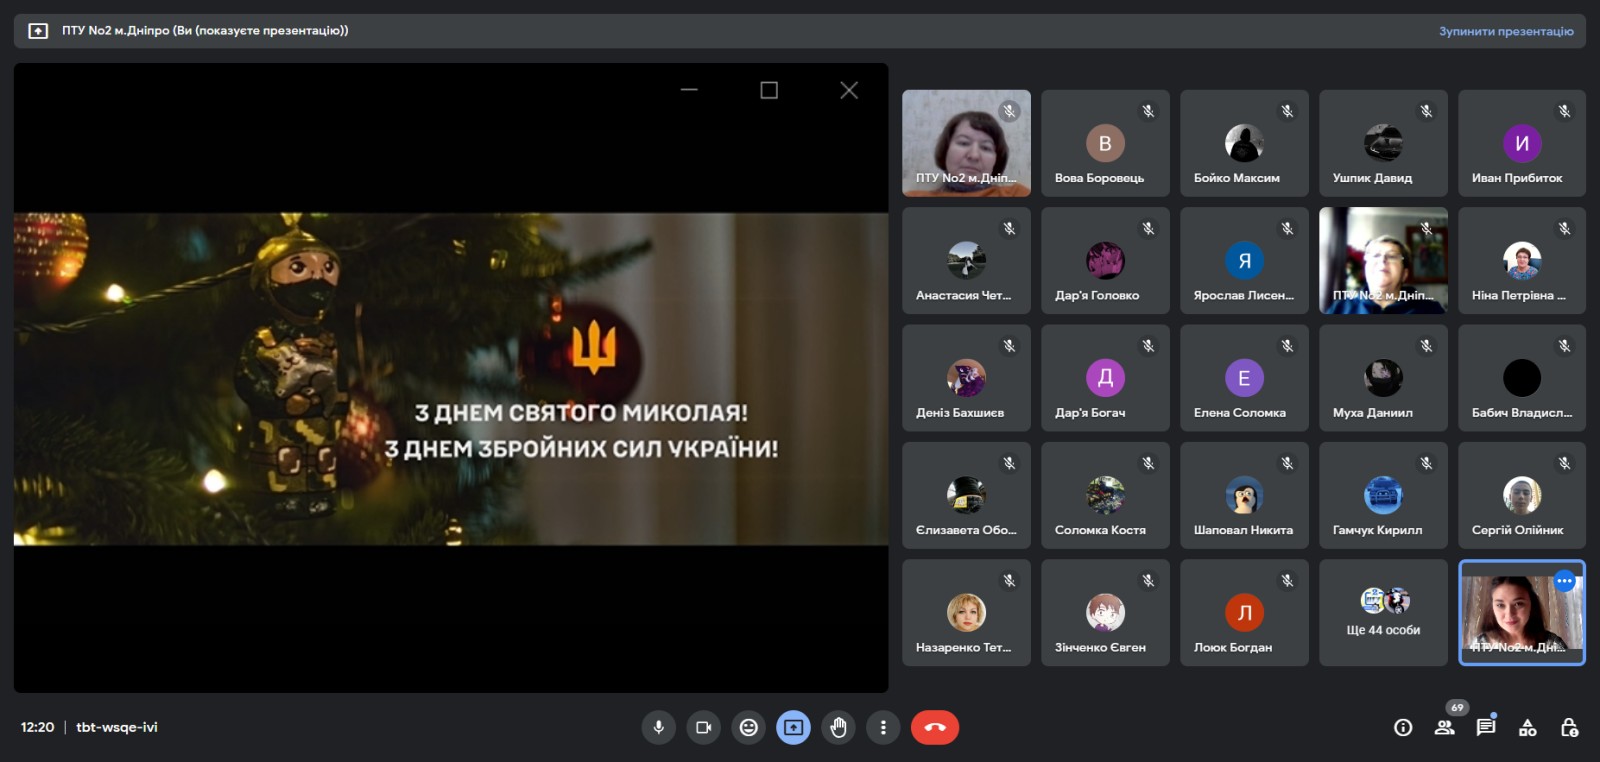
Task: Click Бабич Владисл... black avatar
Action: [1522, 378]
